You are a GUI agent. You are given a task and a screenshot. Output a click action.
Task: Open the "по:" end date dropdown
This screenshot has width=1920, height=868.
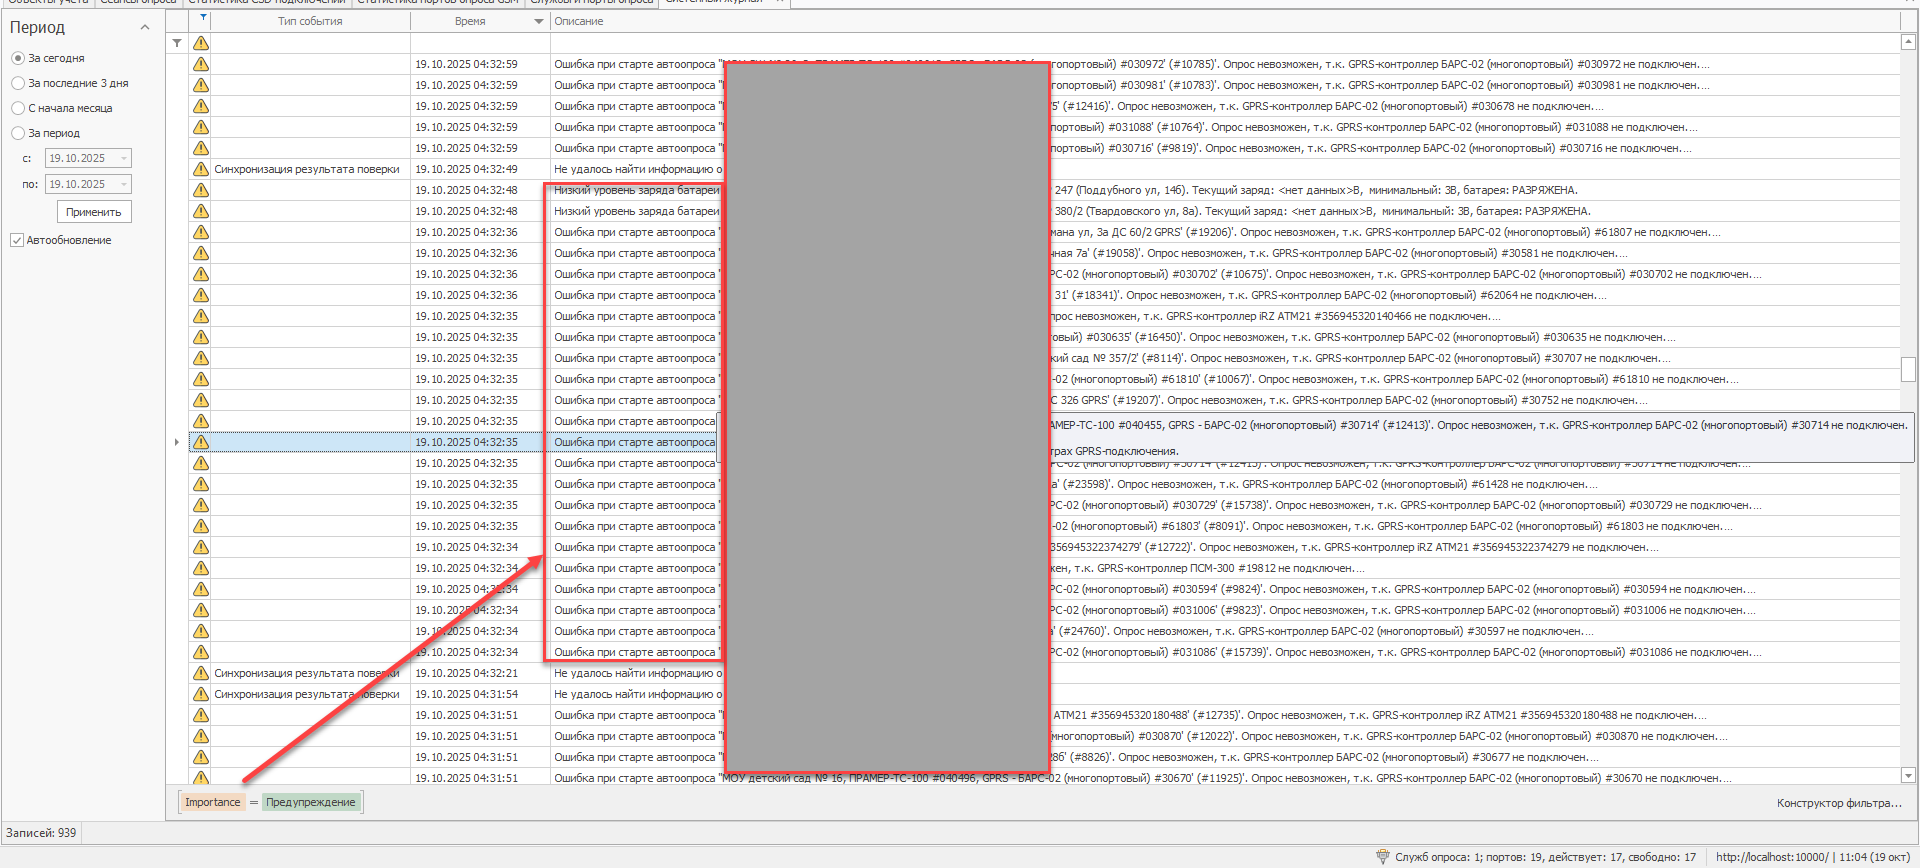(123, 184)
